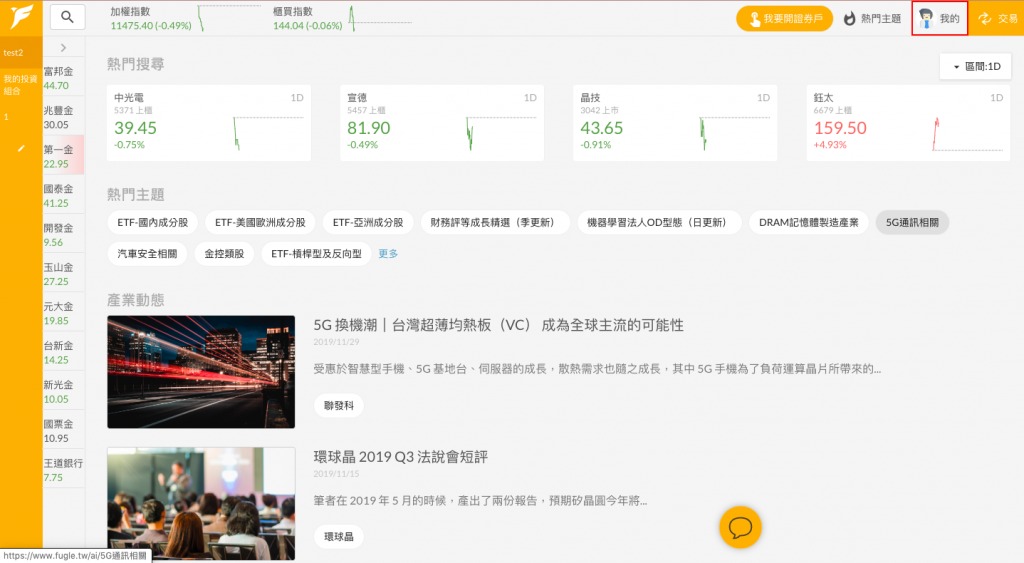1024x563 pixels.
Task: Open 兆豐金 in watchlist
Action: 63,118
